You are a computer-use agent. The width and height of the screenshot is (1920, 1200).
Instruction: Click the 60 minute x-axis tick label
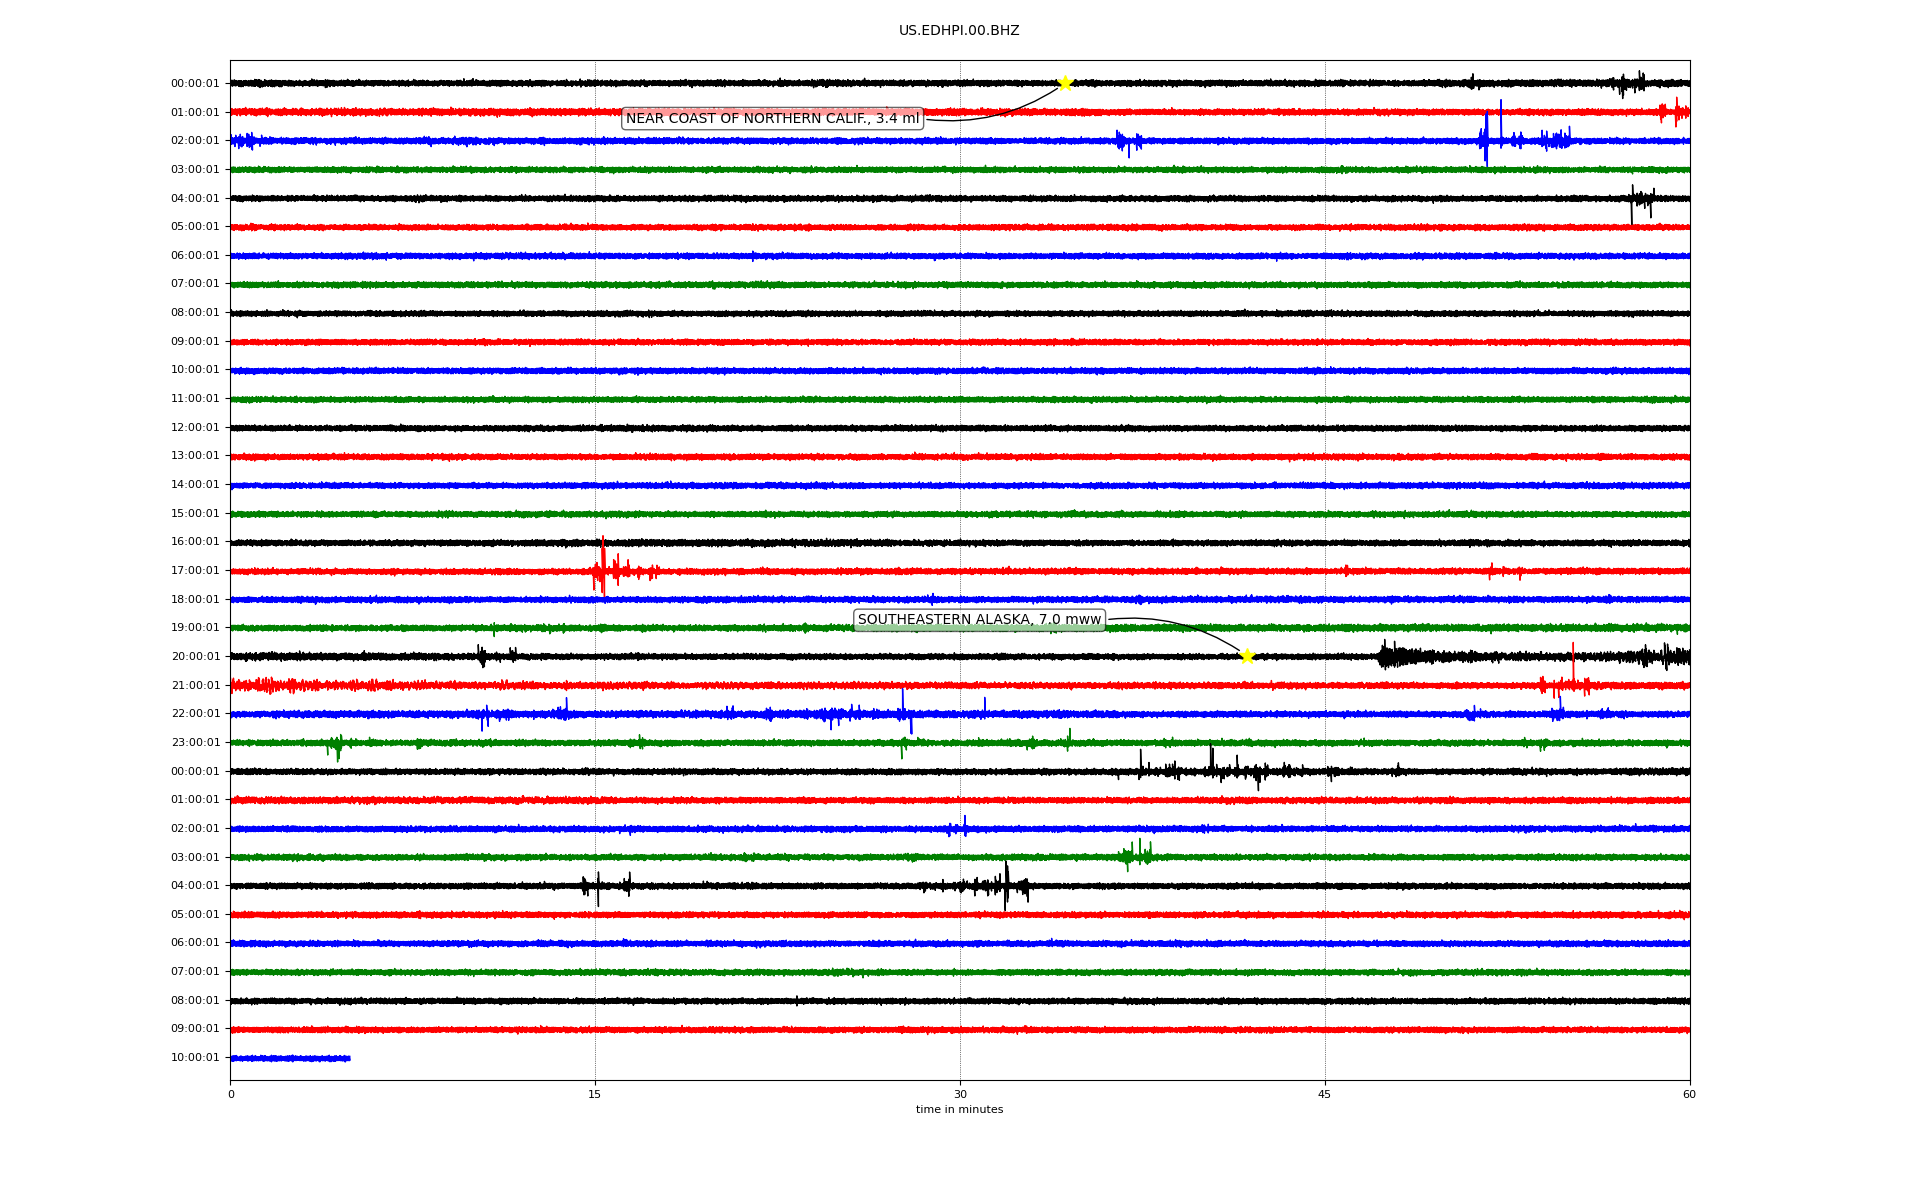coord(1689,1094)
